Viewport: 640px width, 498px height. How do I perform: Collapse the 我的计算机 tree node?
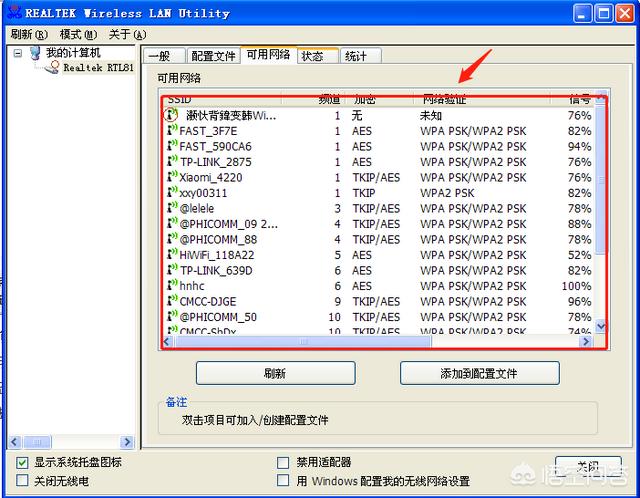[x=18, y=53]
